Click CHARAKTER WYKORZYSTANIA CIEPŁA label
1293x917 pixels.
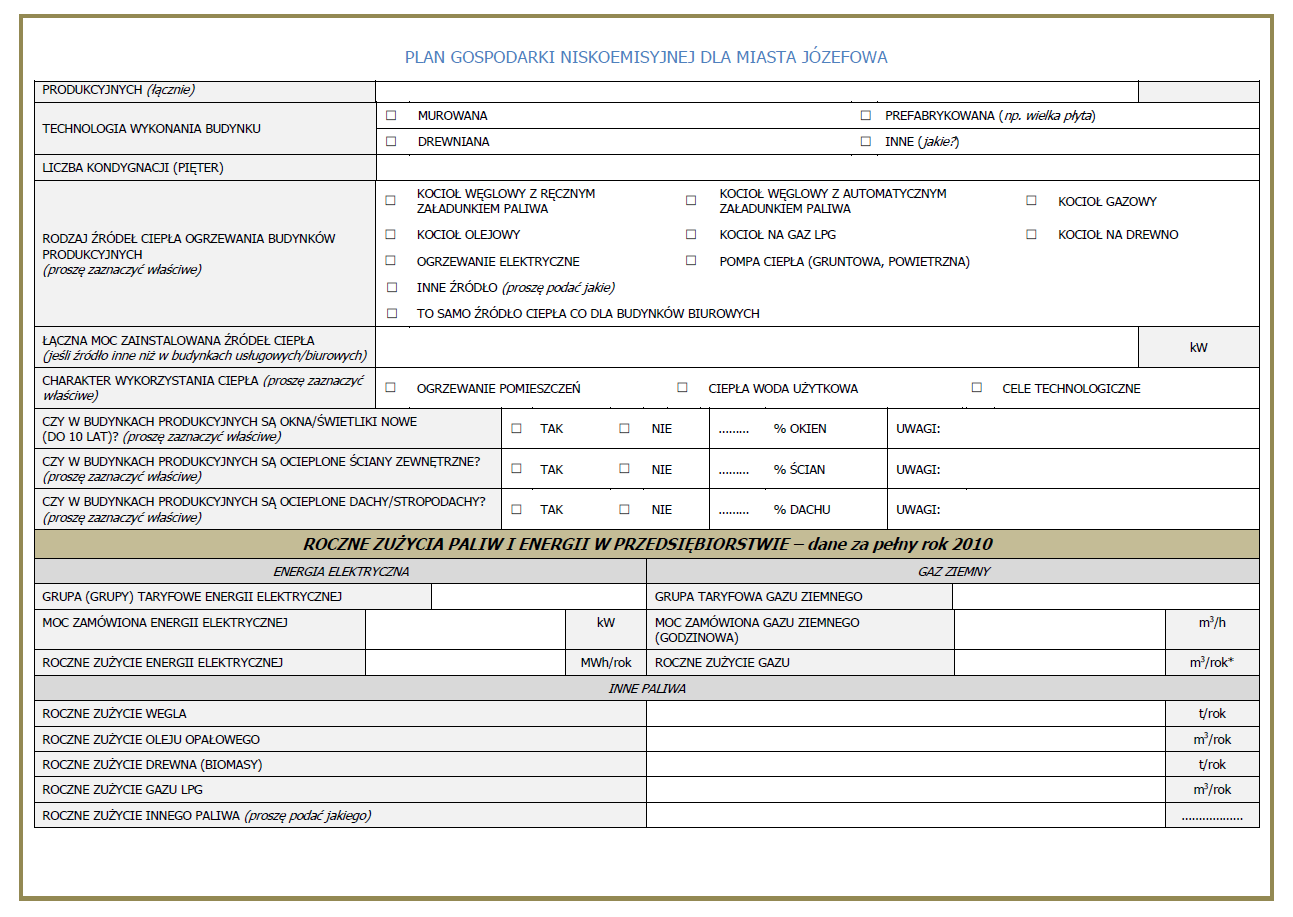[203, 388]
